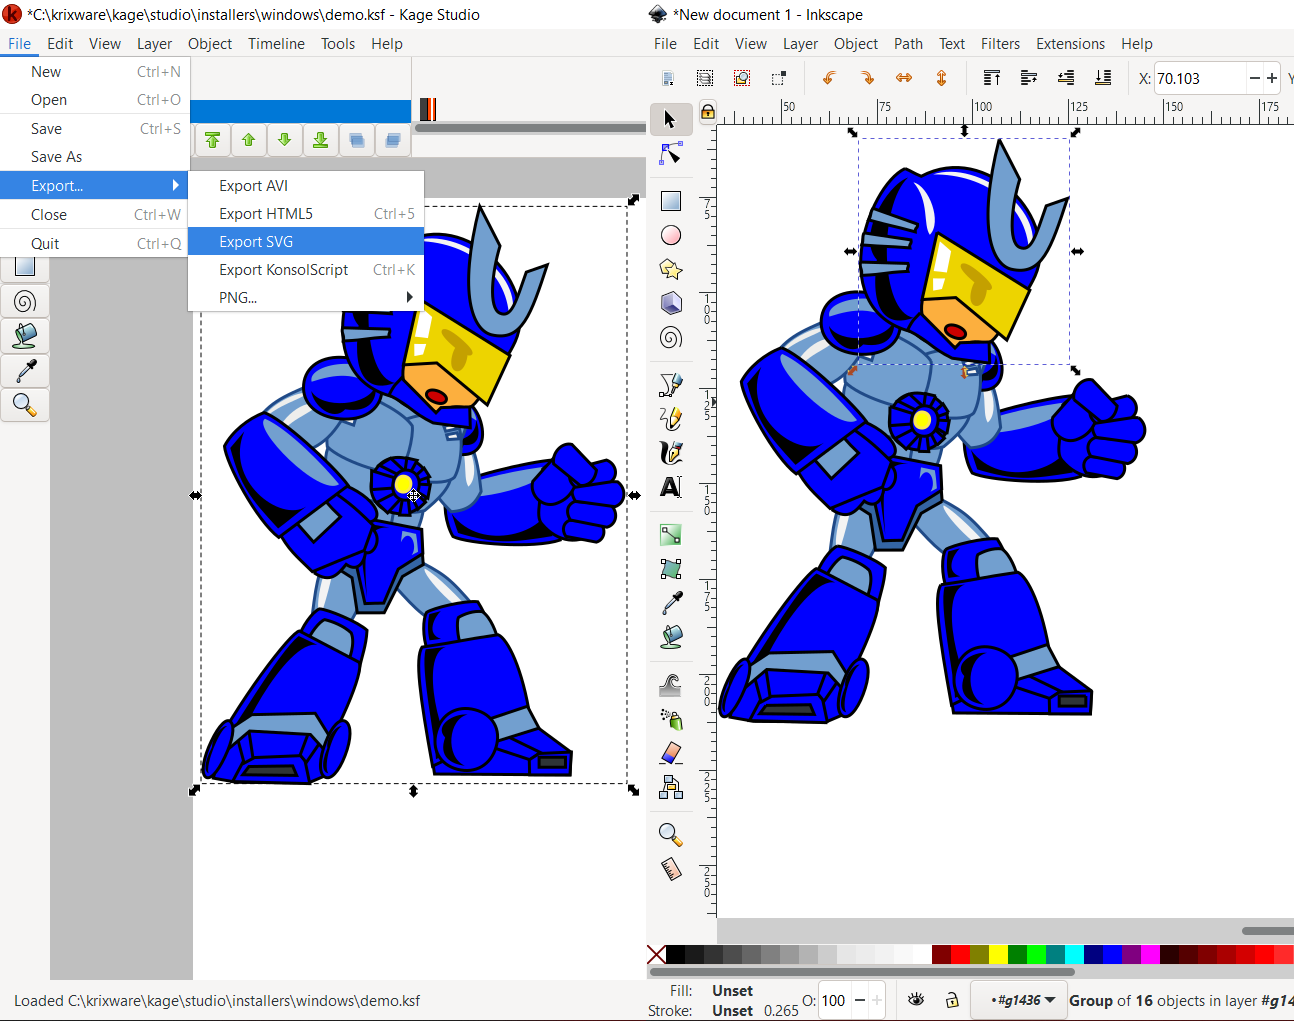The image size is (1294, 1021).
Task: Choose Export SVG from submenu
Action: pyautogui.click(x=306, y=241)
